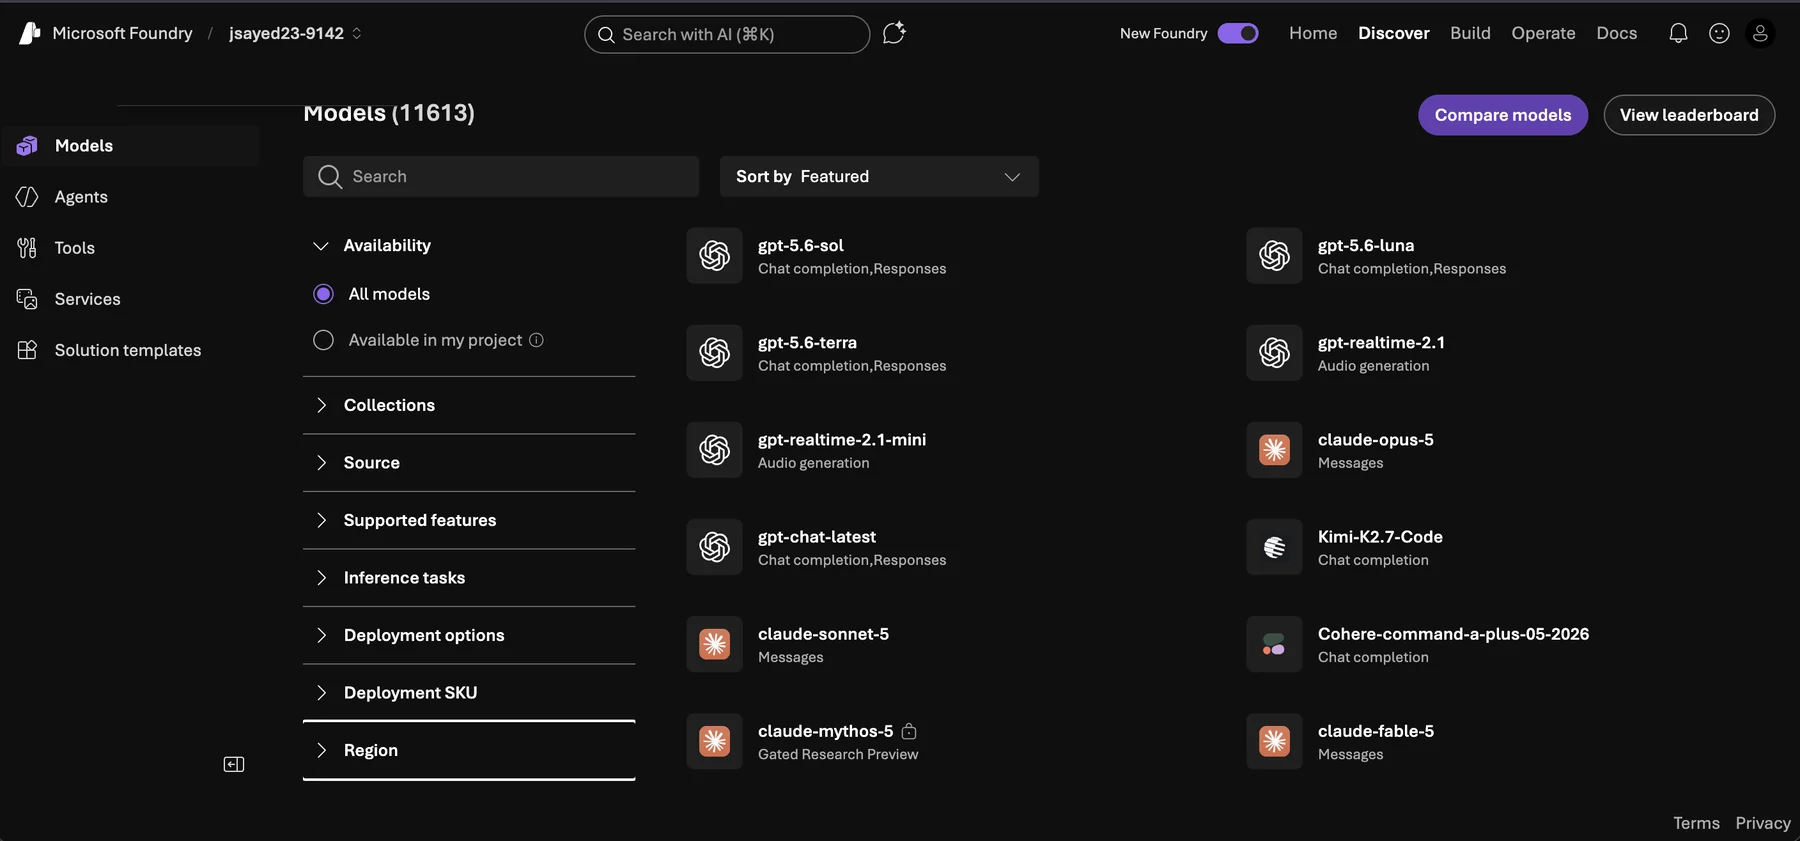Click the Kimi-K2.7-Code model logo icon

coord(1274,547)
